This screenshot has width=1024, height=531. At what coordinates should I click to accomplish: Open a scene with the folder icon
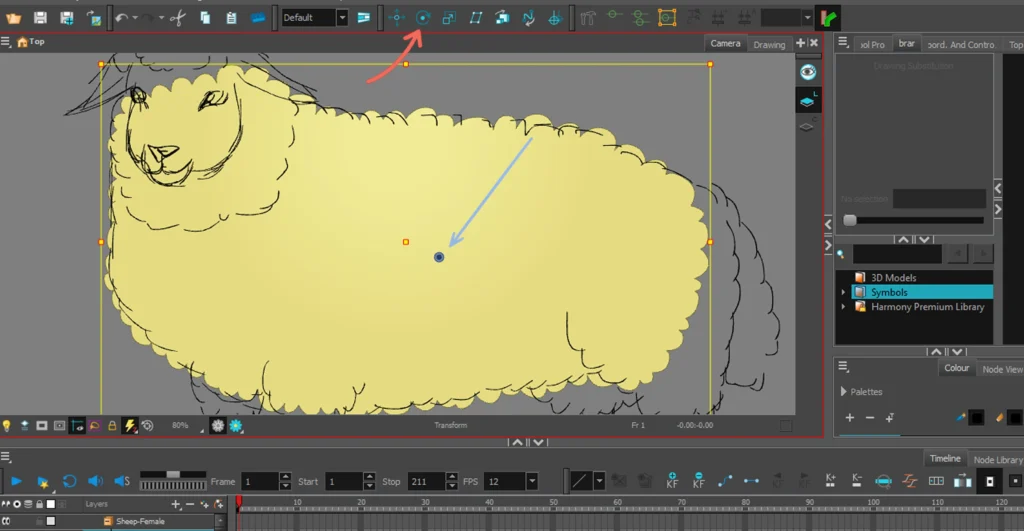click(14, 18)
